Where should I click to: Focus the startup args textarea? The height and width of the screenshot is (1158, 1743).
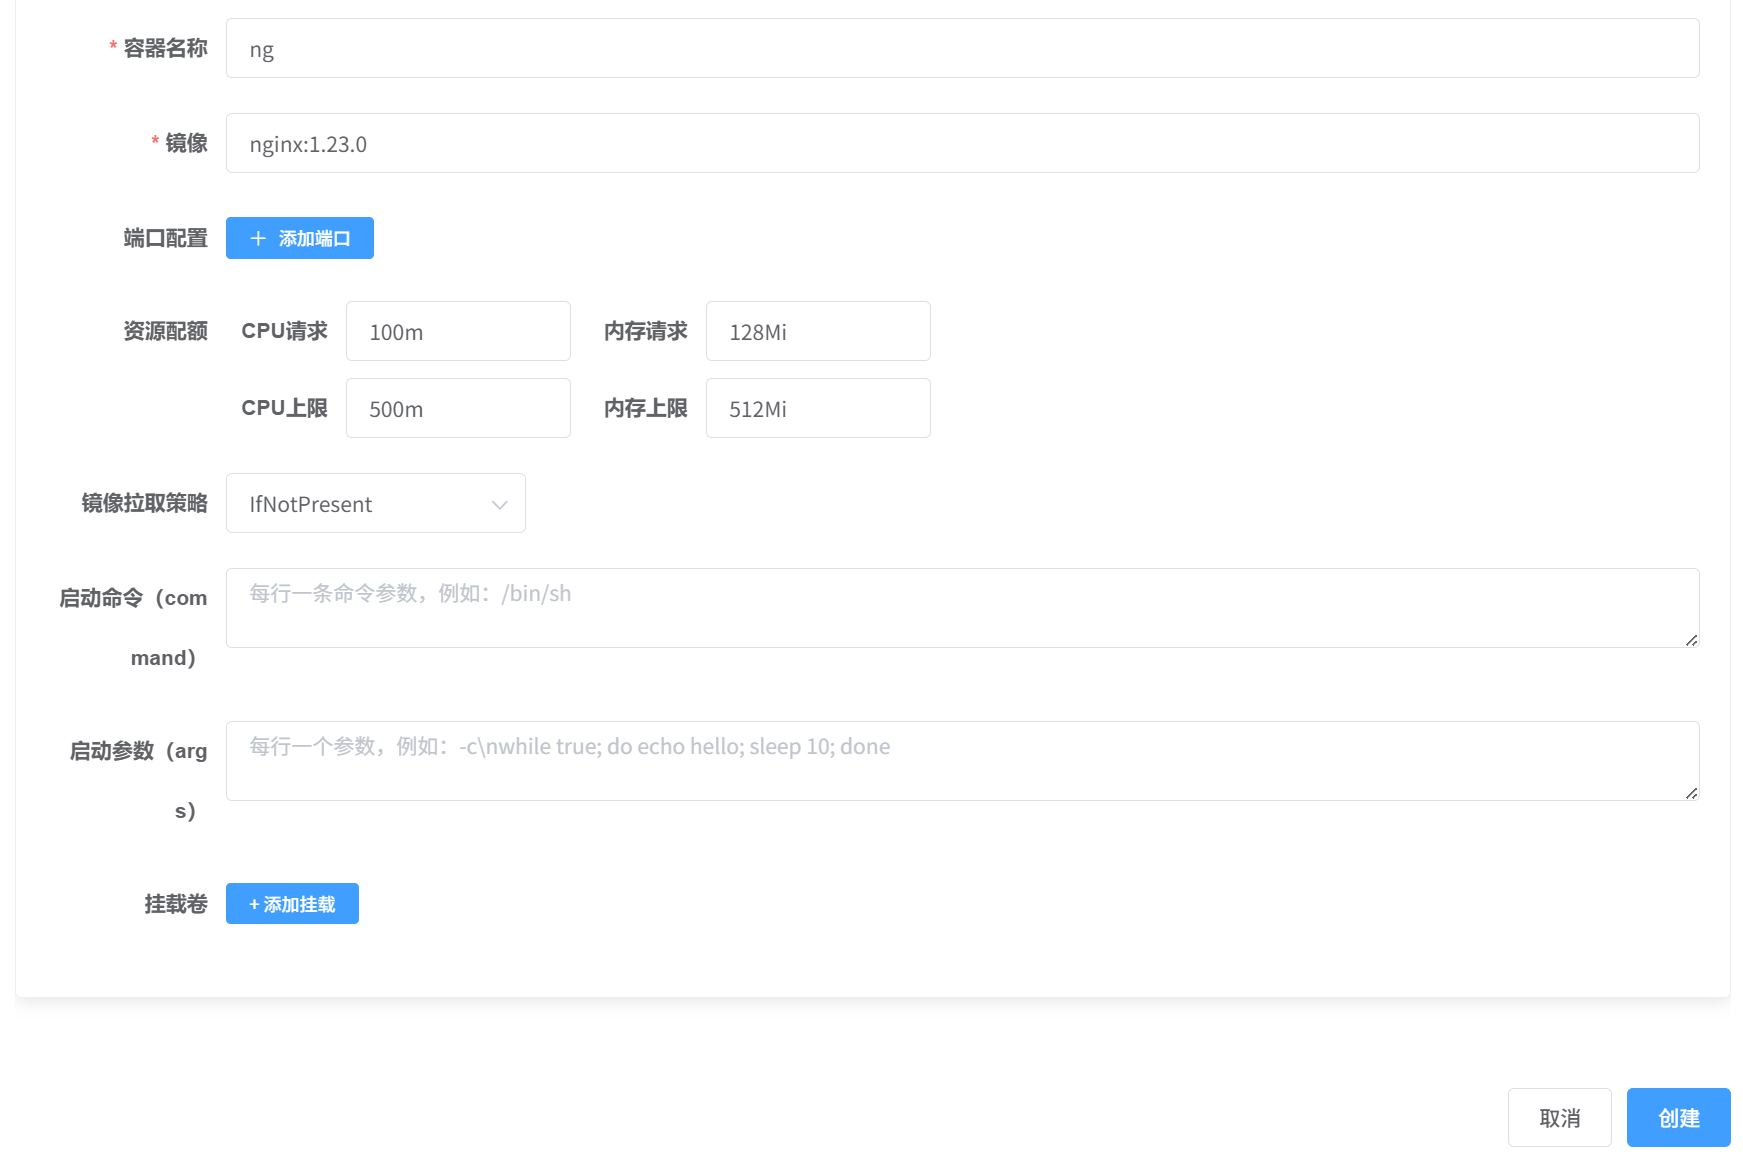click(961, 761)
